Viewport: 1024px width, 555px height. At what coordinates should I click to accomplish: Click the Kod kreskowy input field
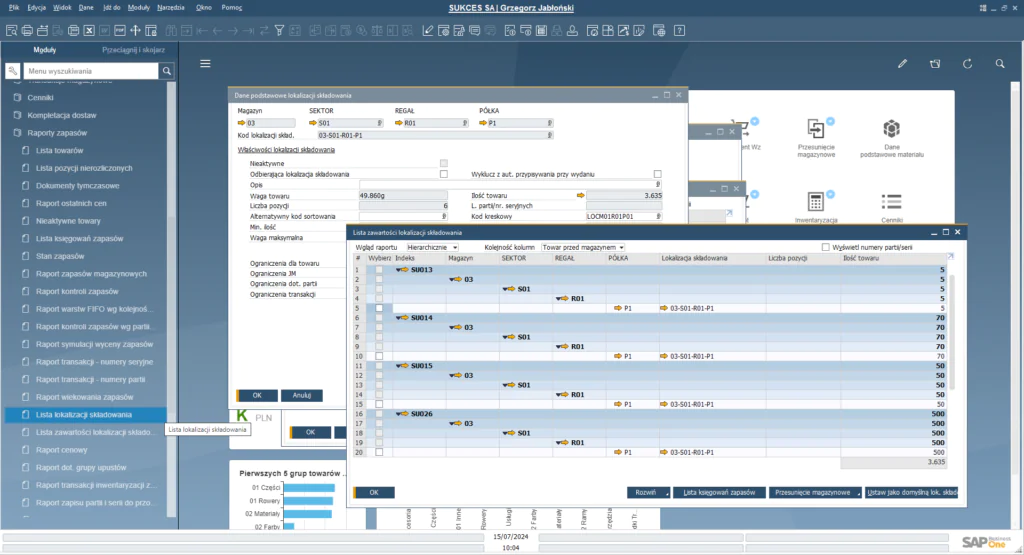tap(622, 216)
